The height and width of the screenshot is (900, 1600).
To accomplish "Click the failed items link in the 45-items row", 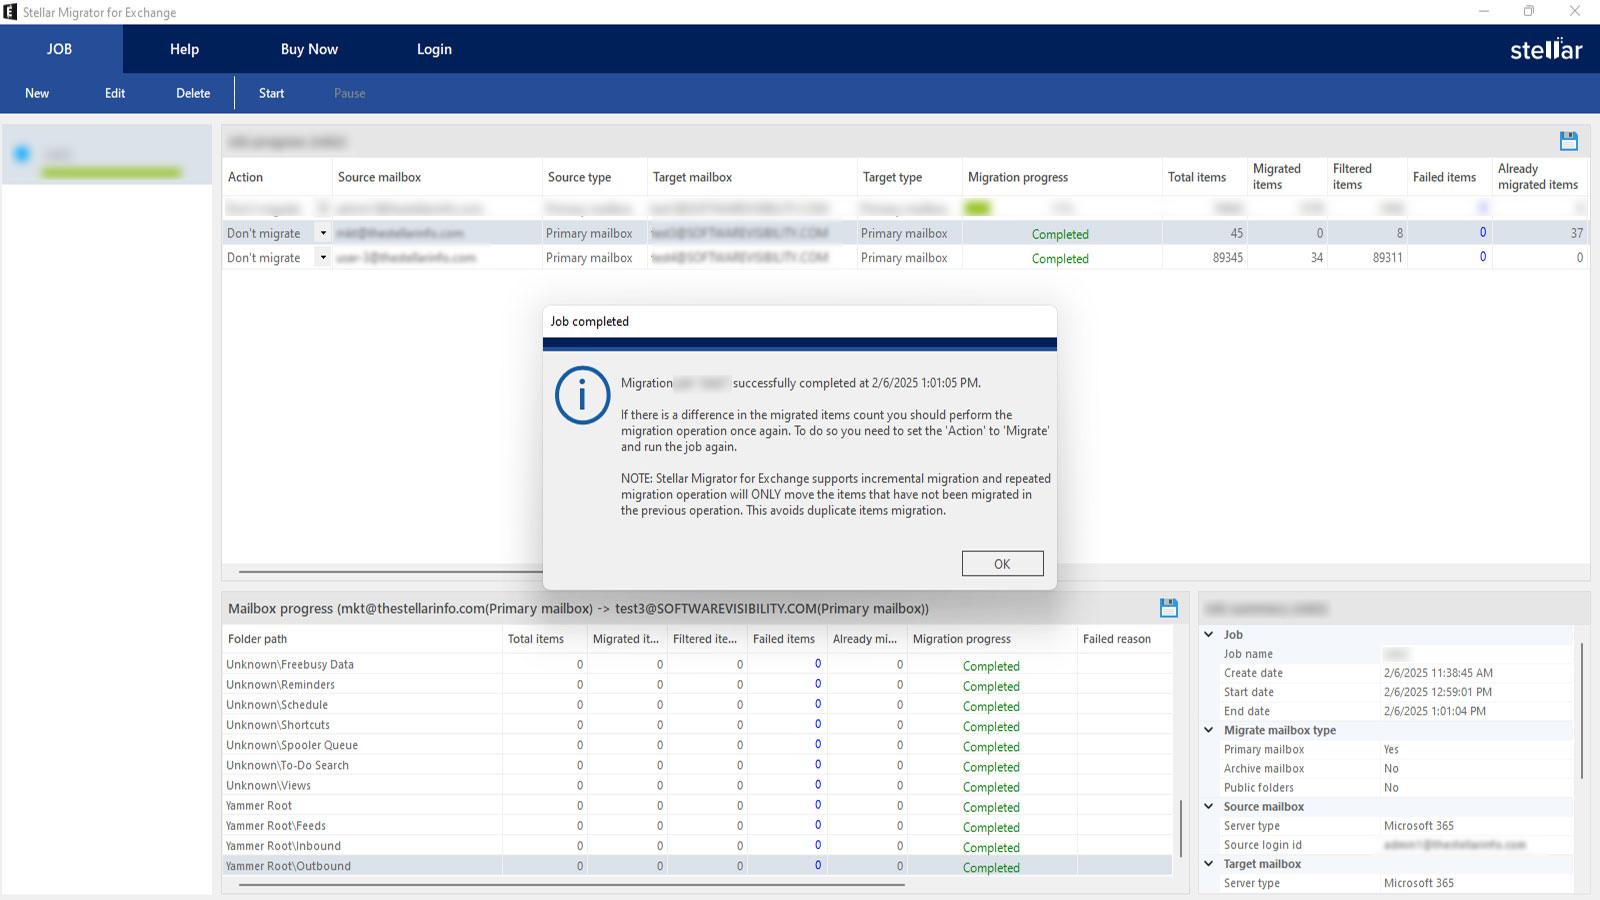I will [1482, 233].
